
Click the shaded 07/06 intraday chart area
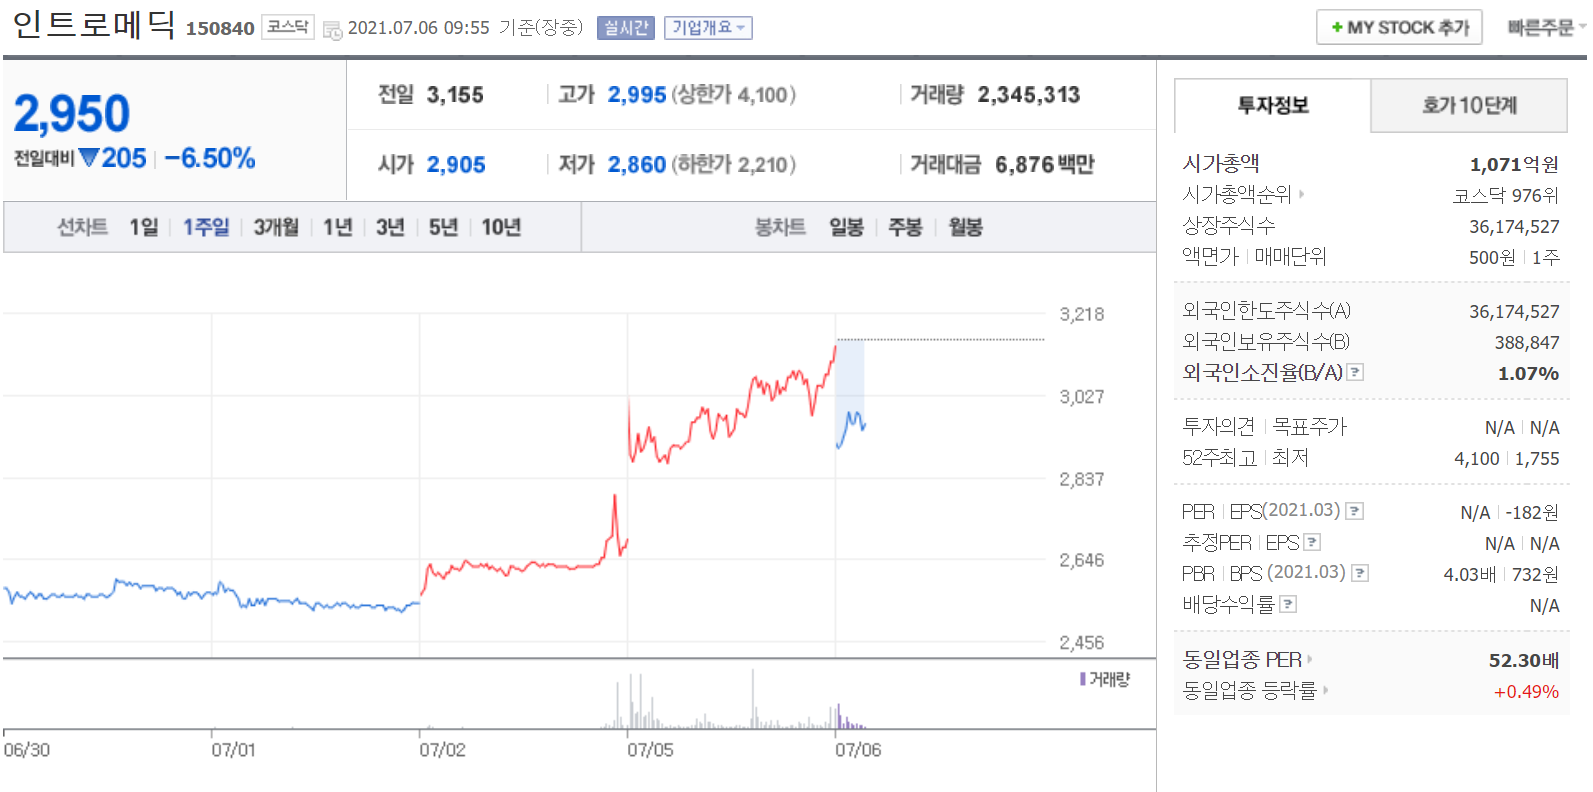(850, 394)
